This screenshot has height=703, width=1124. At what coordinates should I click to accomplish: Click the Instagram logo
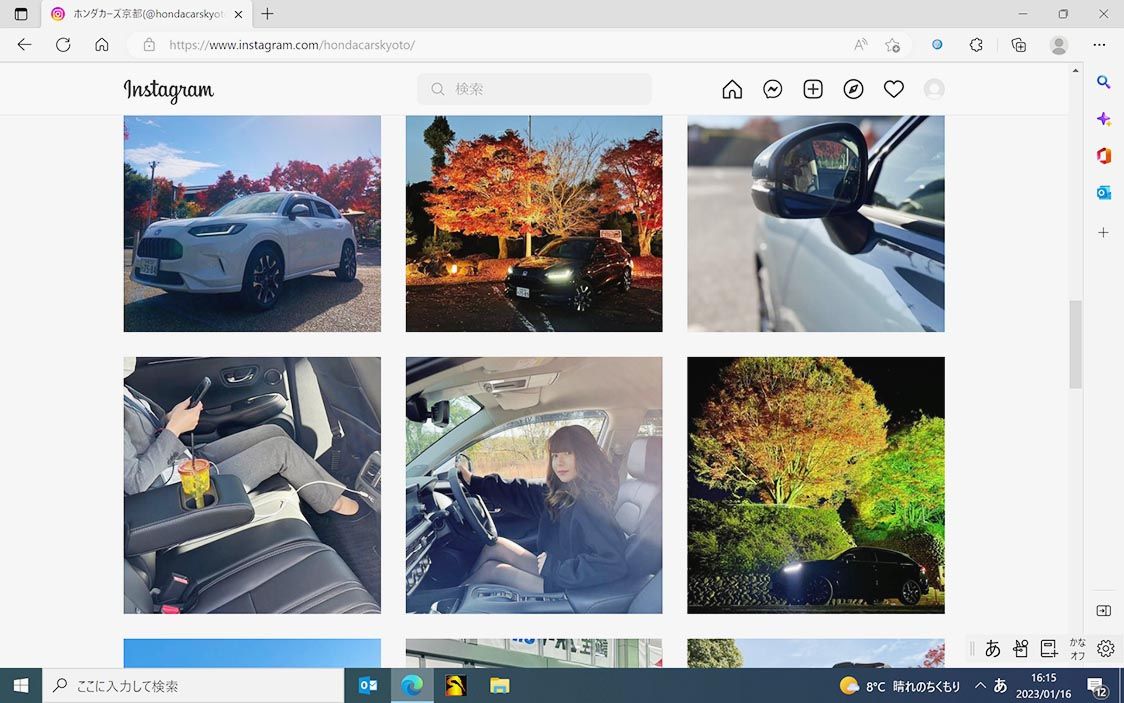point(168,90)
